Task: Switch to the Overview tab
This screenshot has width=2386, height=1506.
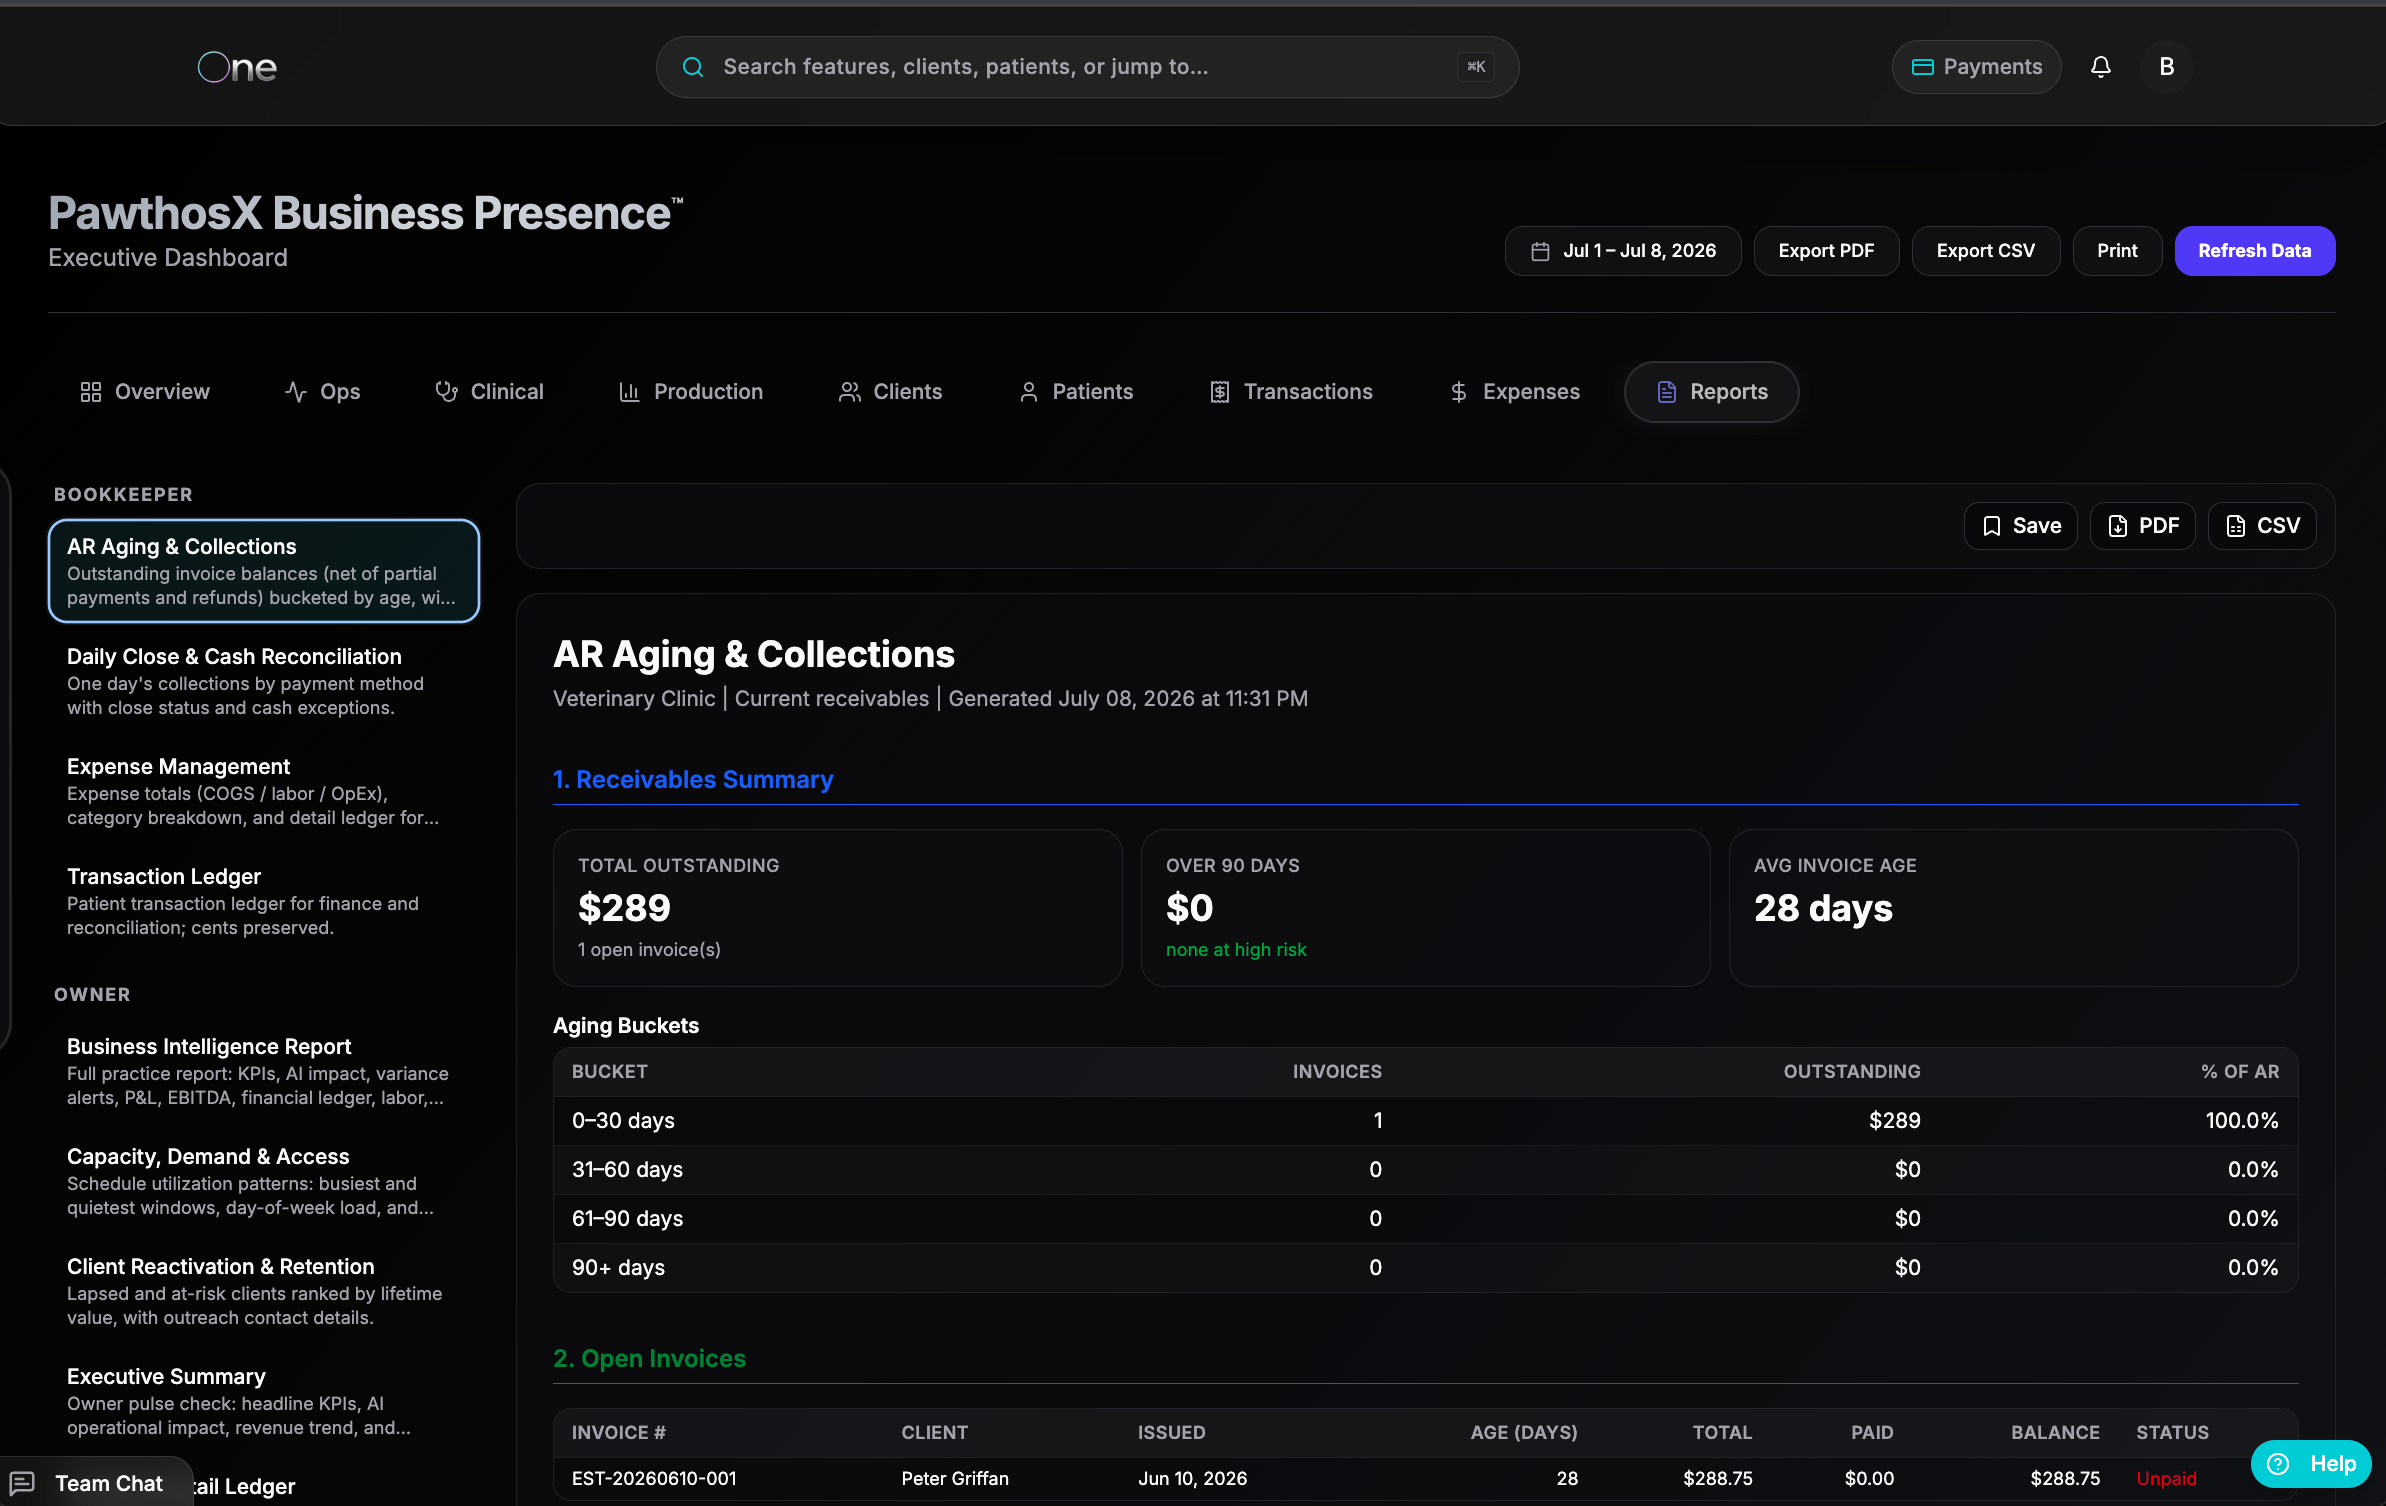Action: (x=145, y=392)
